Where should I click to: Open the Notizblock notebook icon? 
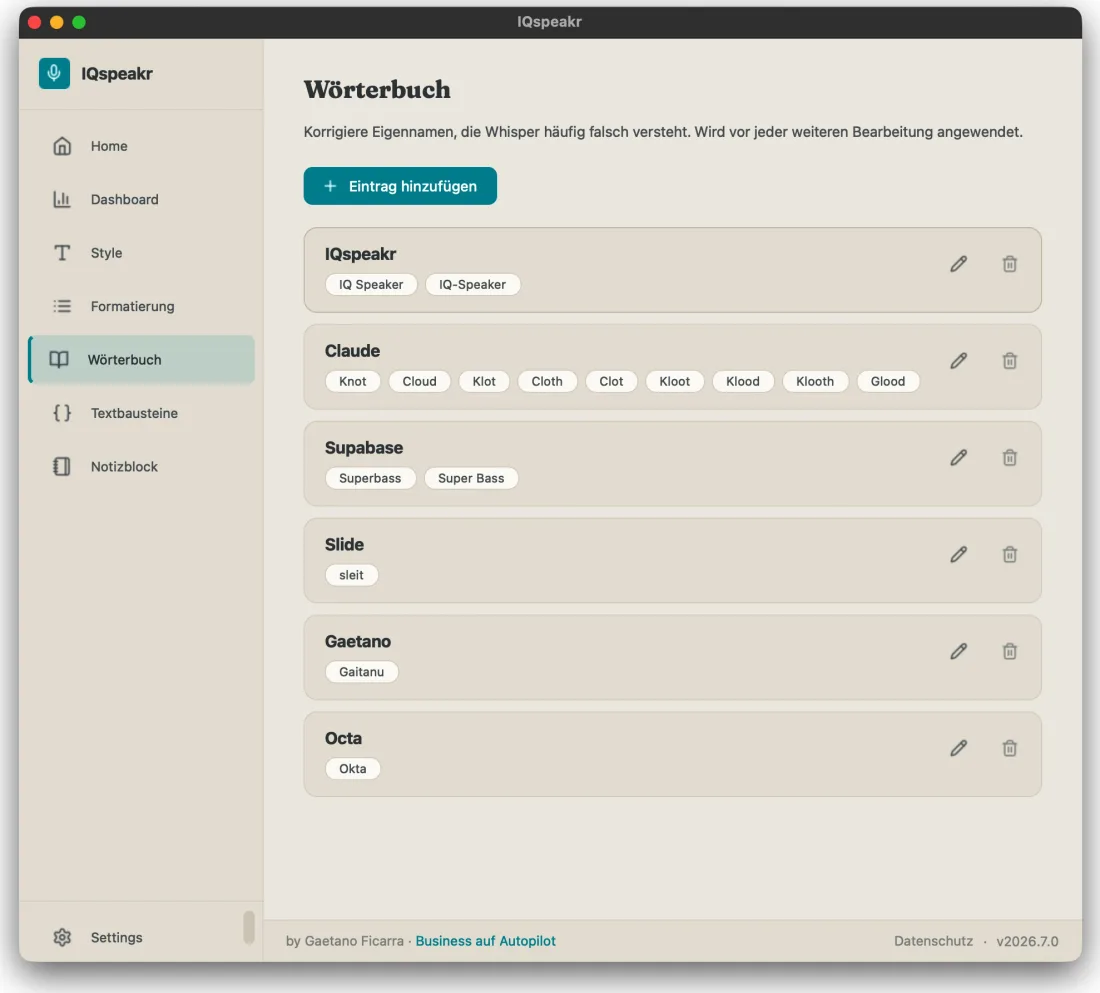pyautogui.click(x=62, y=466)
